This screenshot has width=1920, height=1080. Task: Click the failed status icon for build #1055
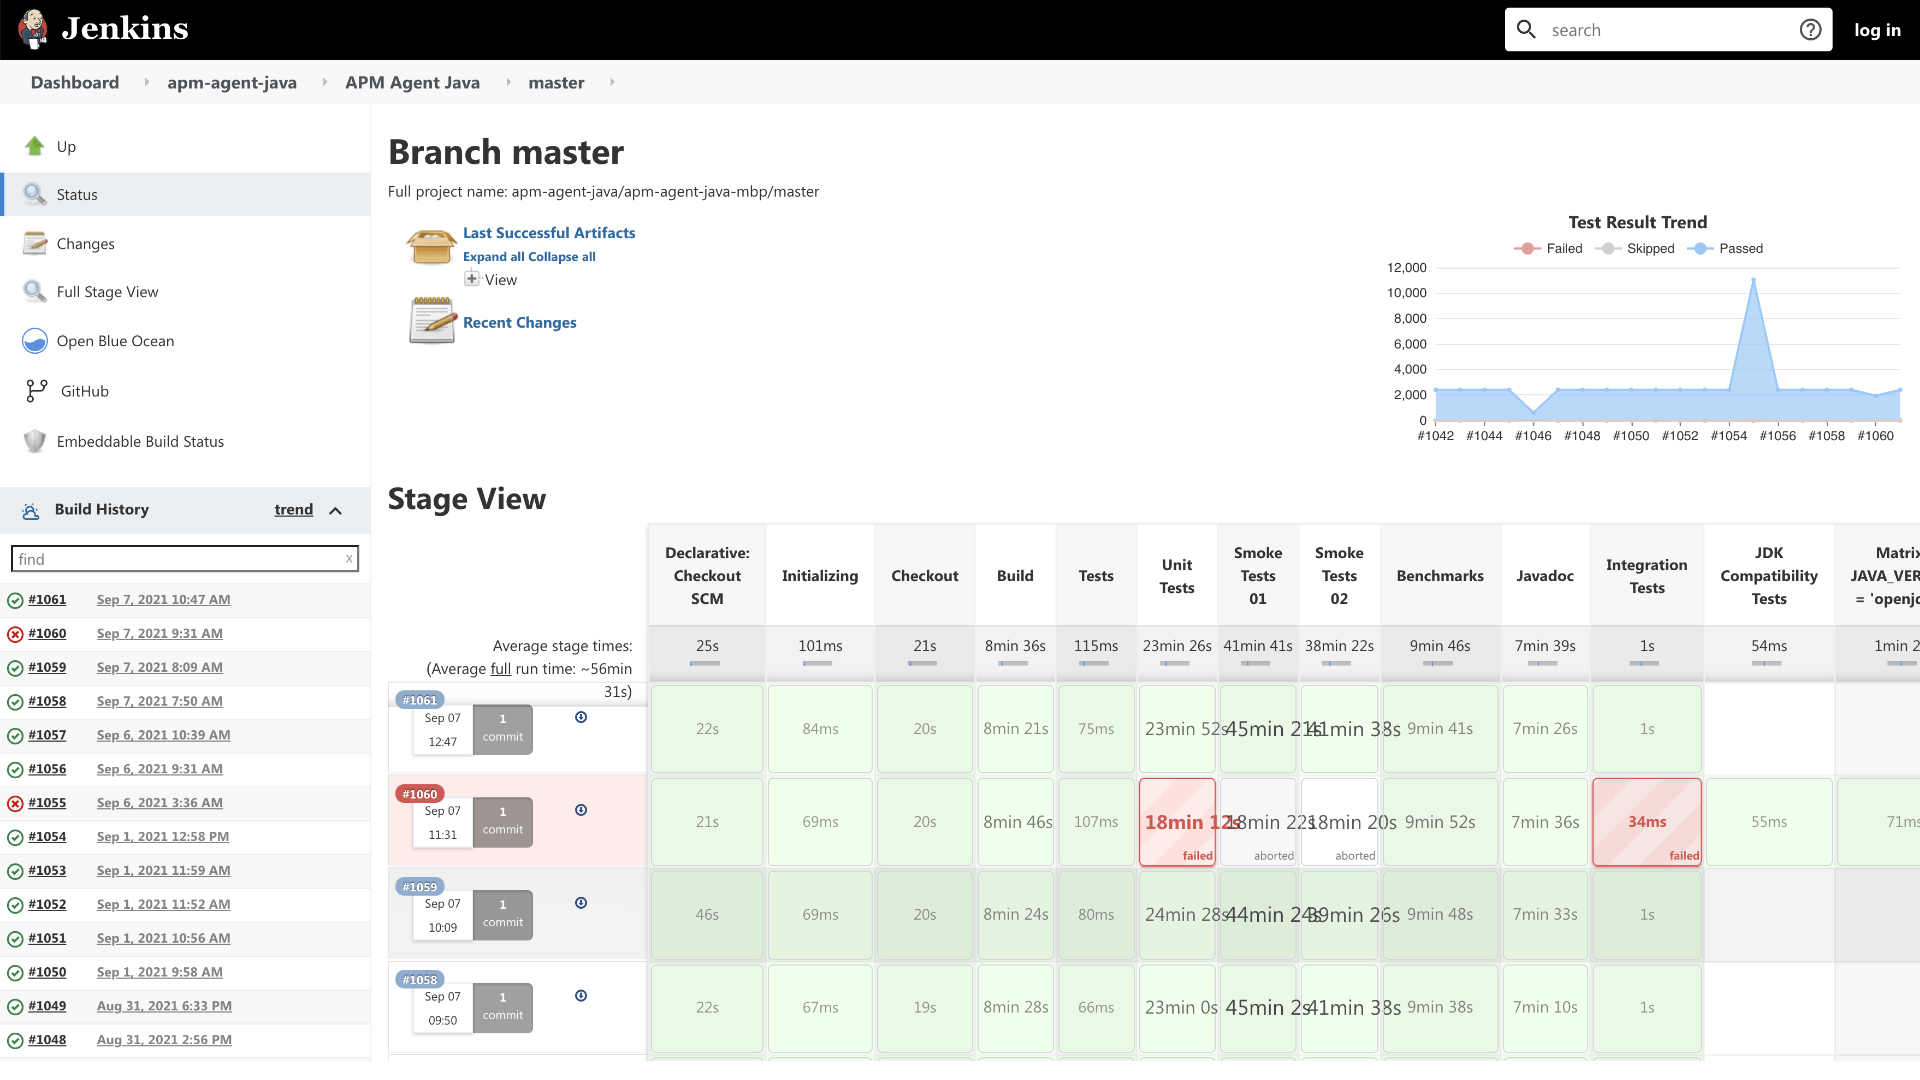coord(15,803)
